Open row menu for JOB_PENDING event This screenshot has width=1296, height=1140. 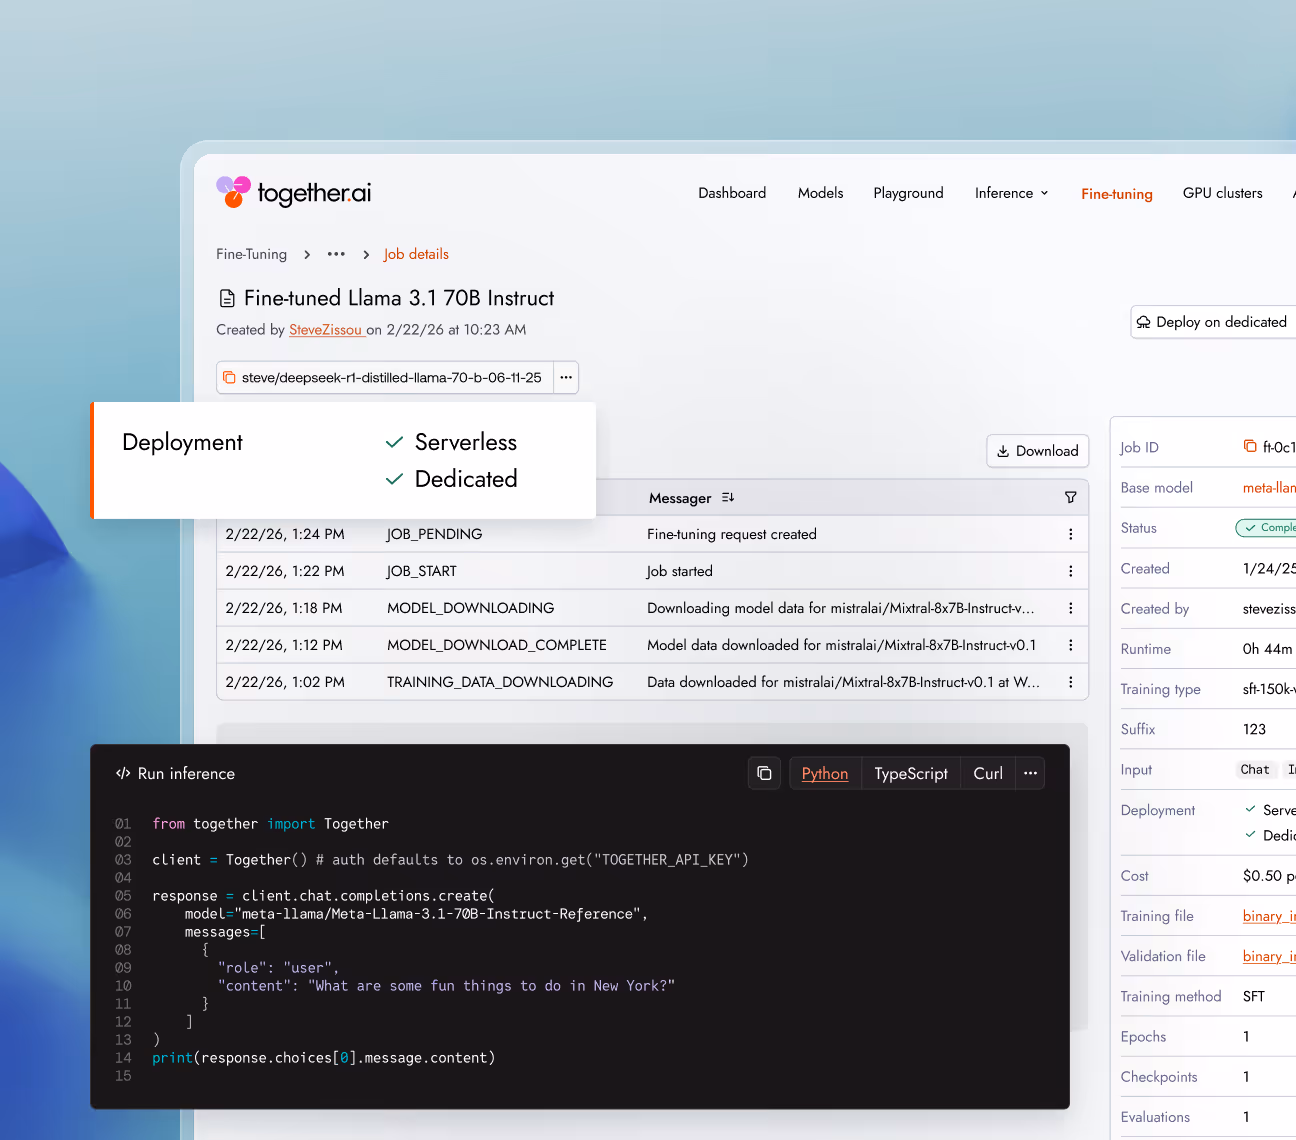tap(1070, 534)
